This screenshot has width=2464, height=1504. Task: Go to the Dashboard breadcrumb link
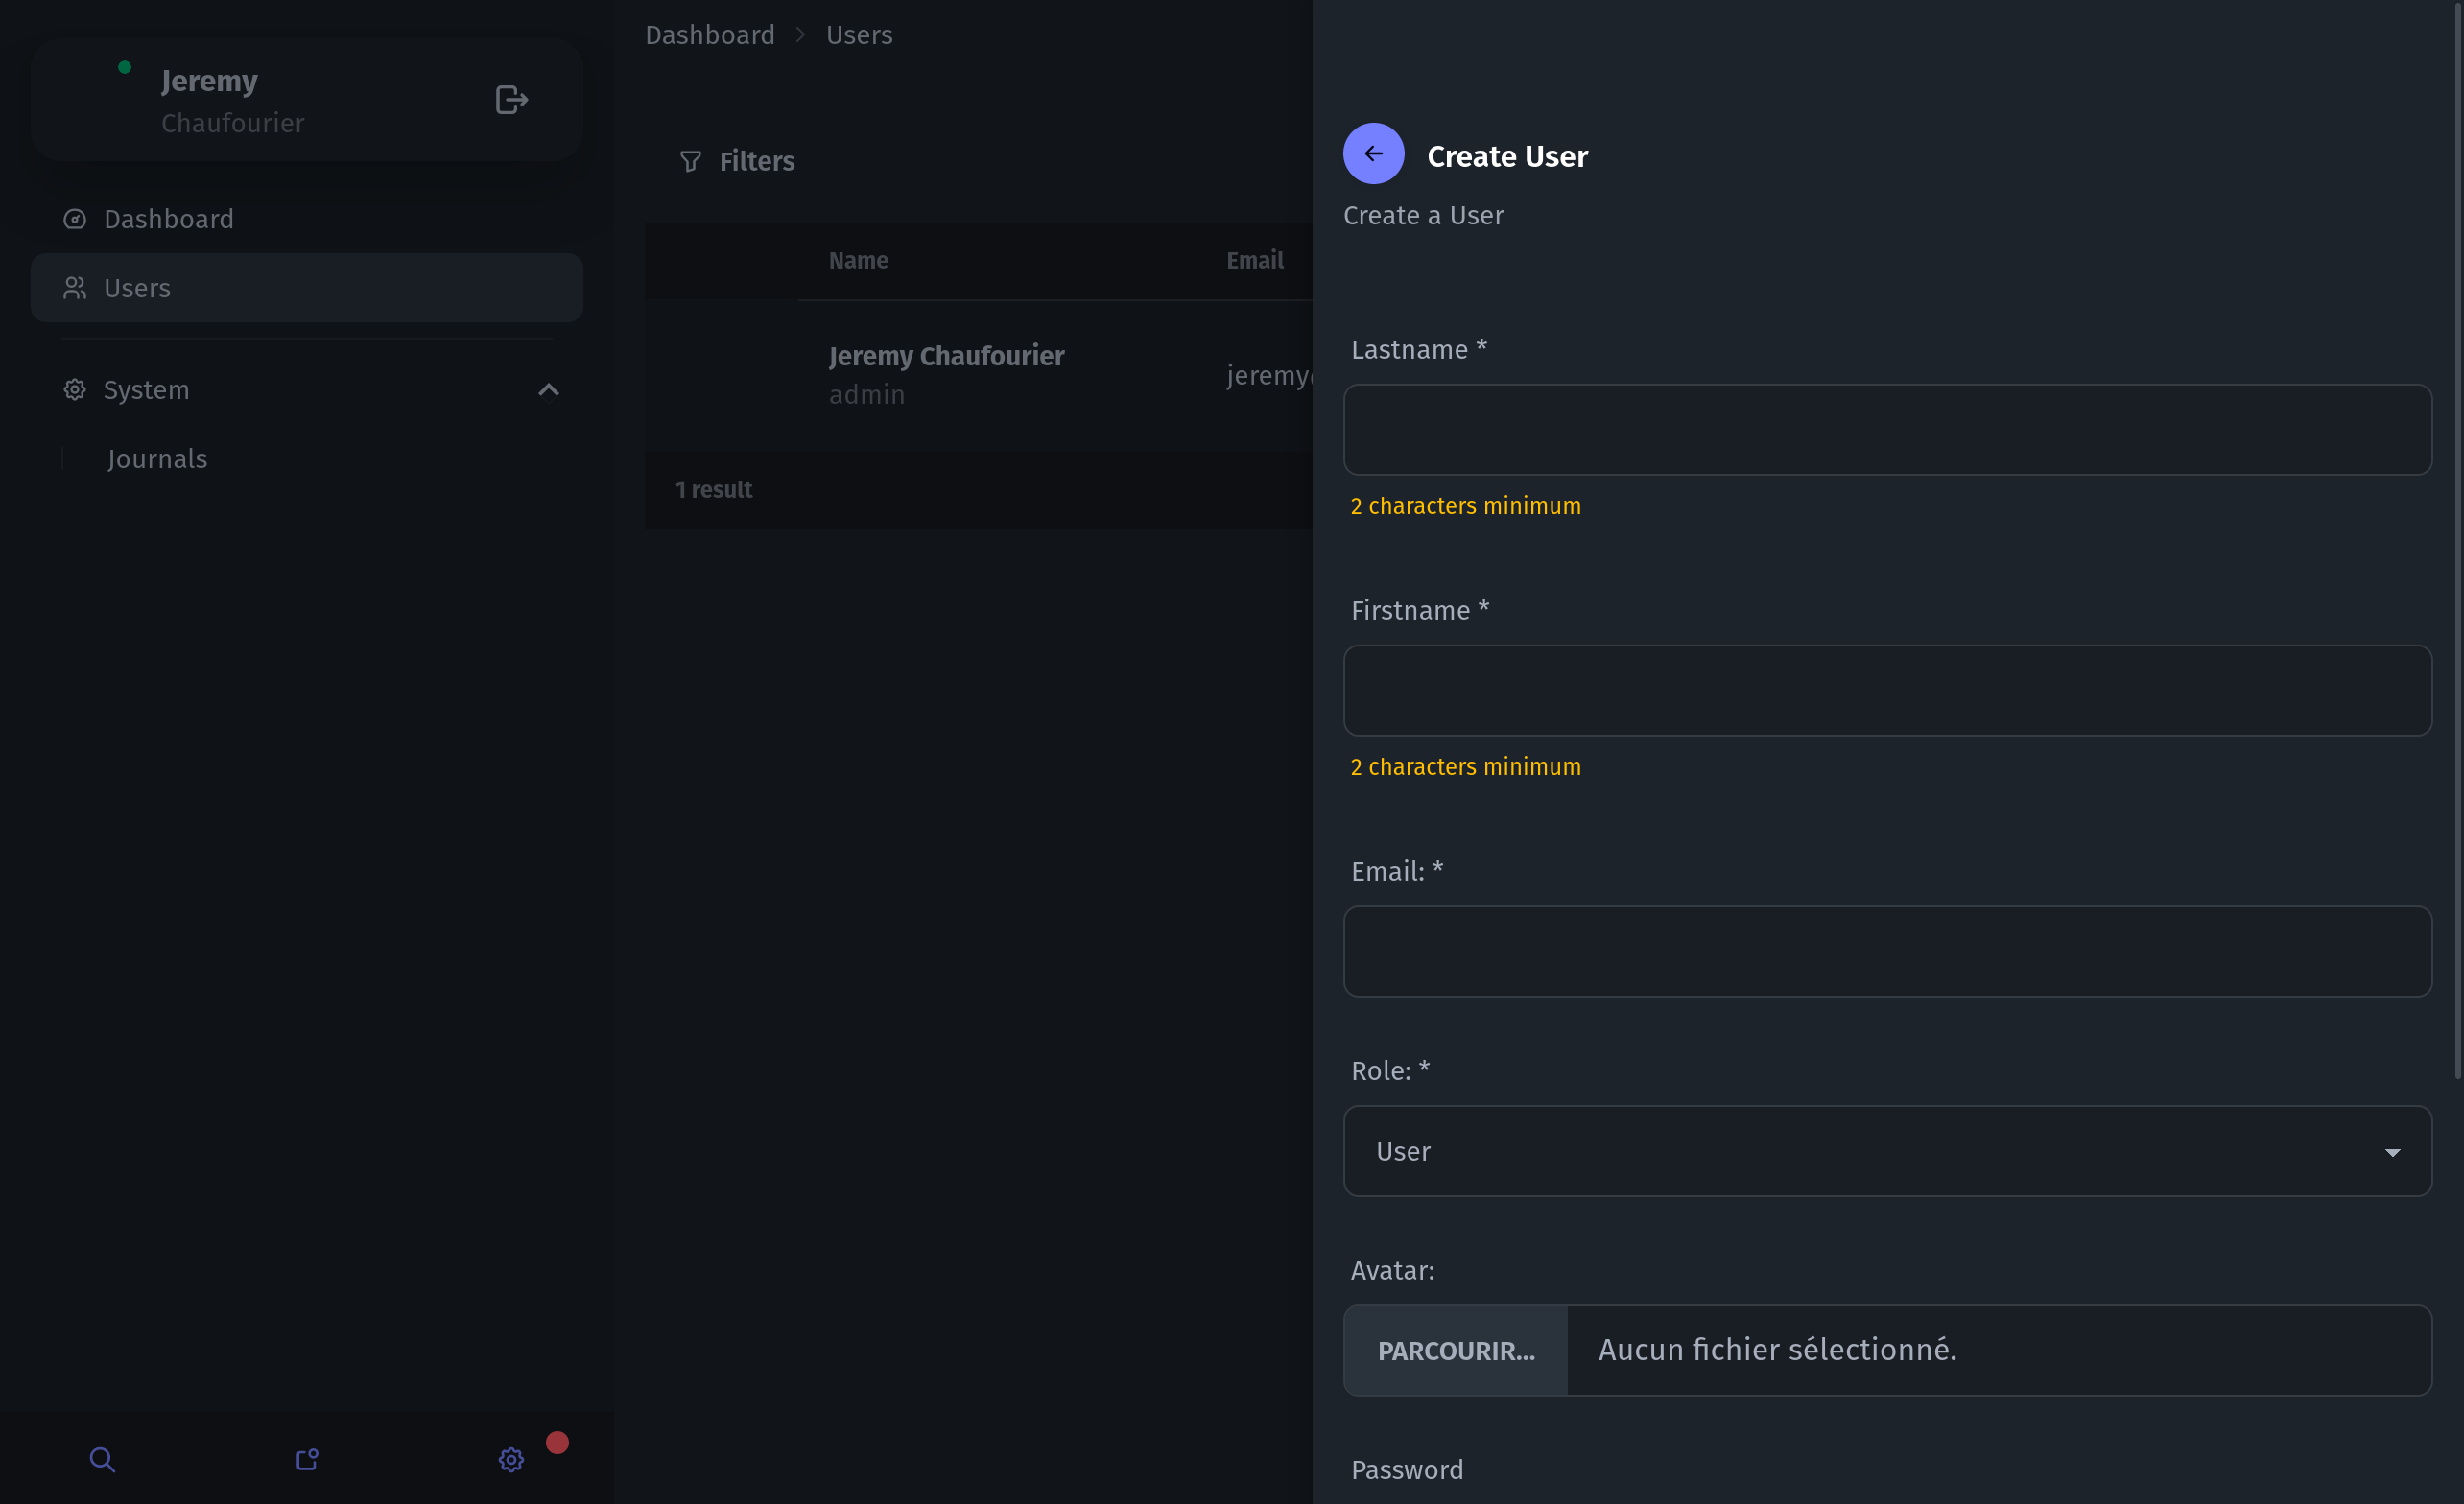709,35
